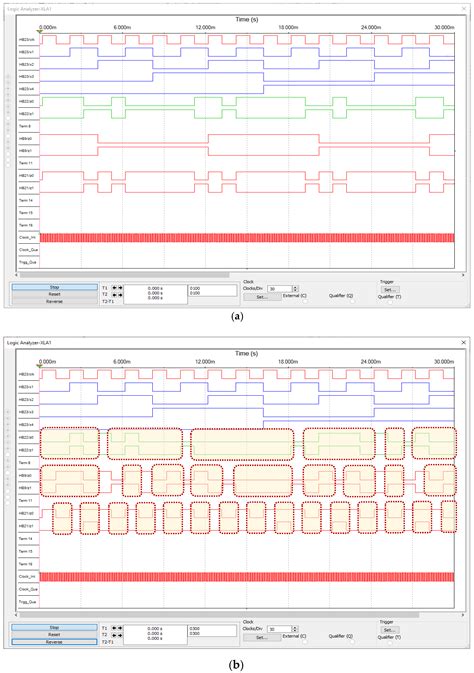Image resolution: width=474 pixels, height=673 pixels.
Task: Open Clock Set dialog in lower analyzer
Action: pyautogui.click(x=262, y=637)
